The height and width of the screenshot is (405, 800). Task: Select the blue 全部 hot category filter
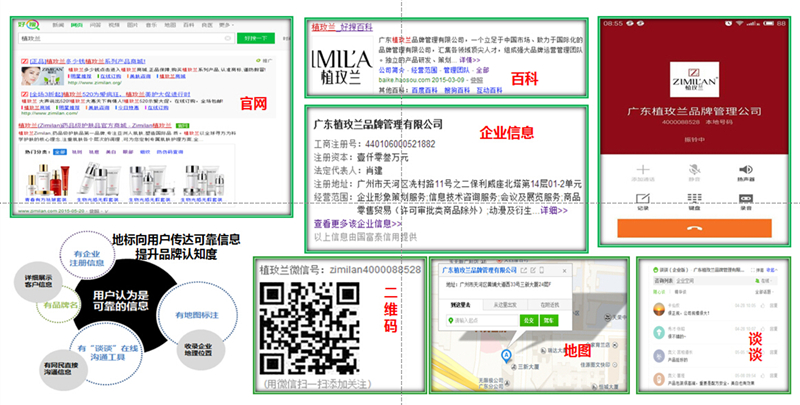point(60,152)
